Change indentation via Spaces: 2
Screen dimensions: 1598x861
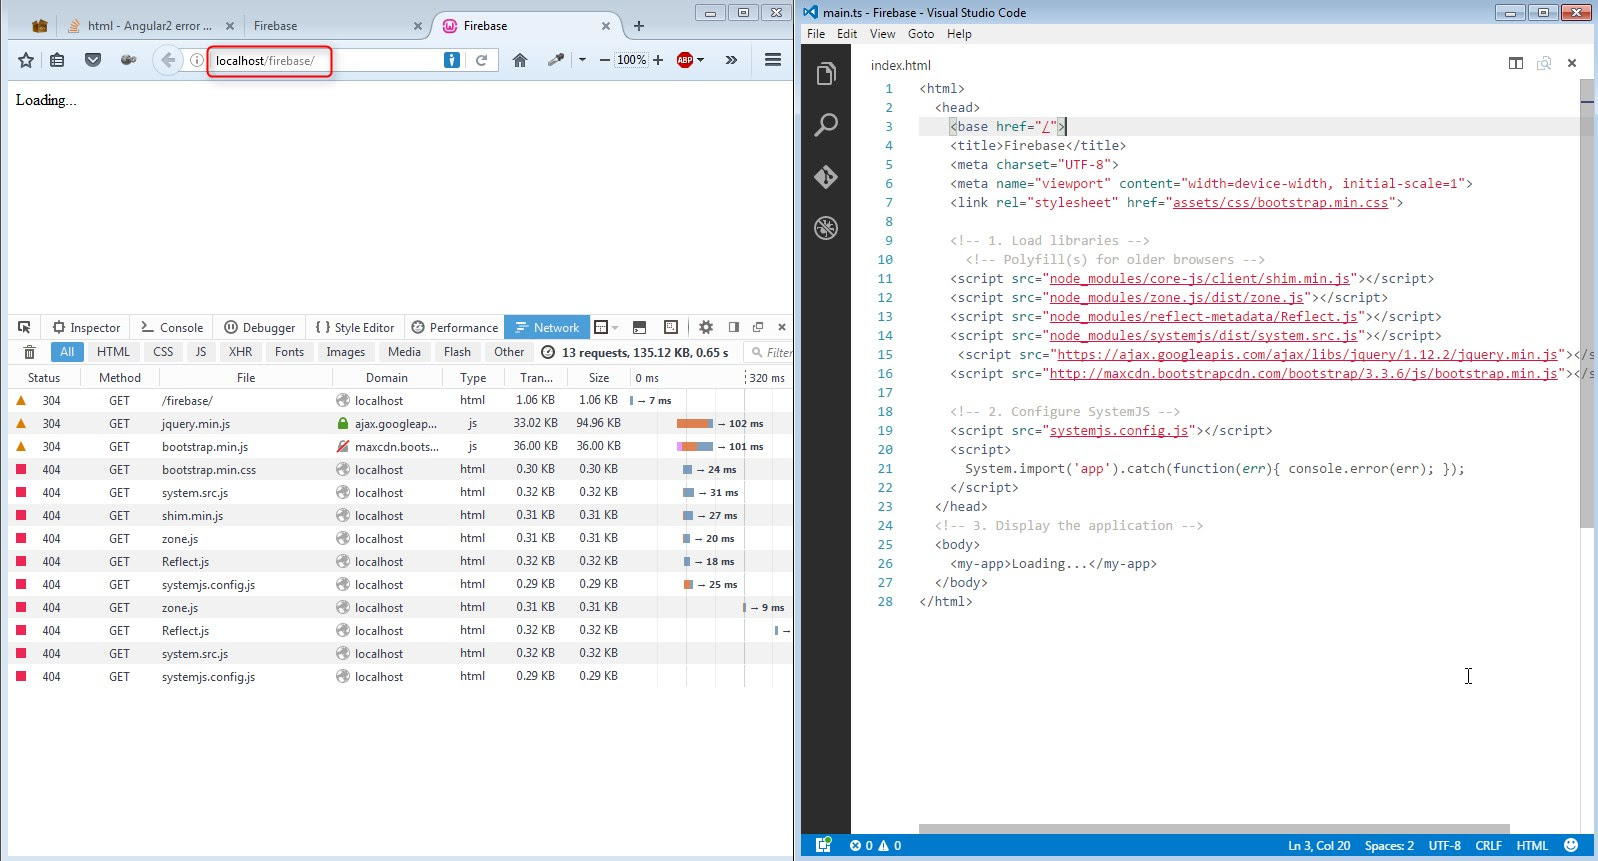point(1389,846)
